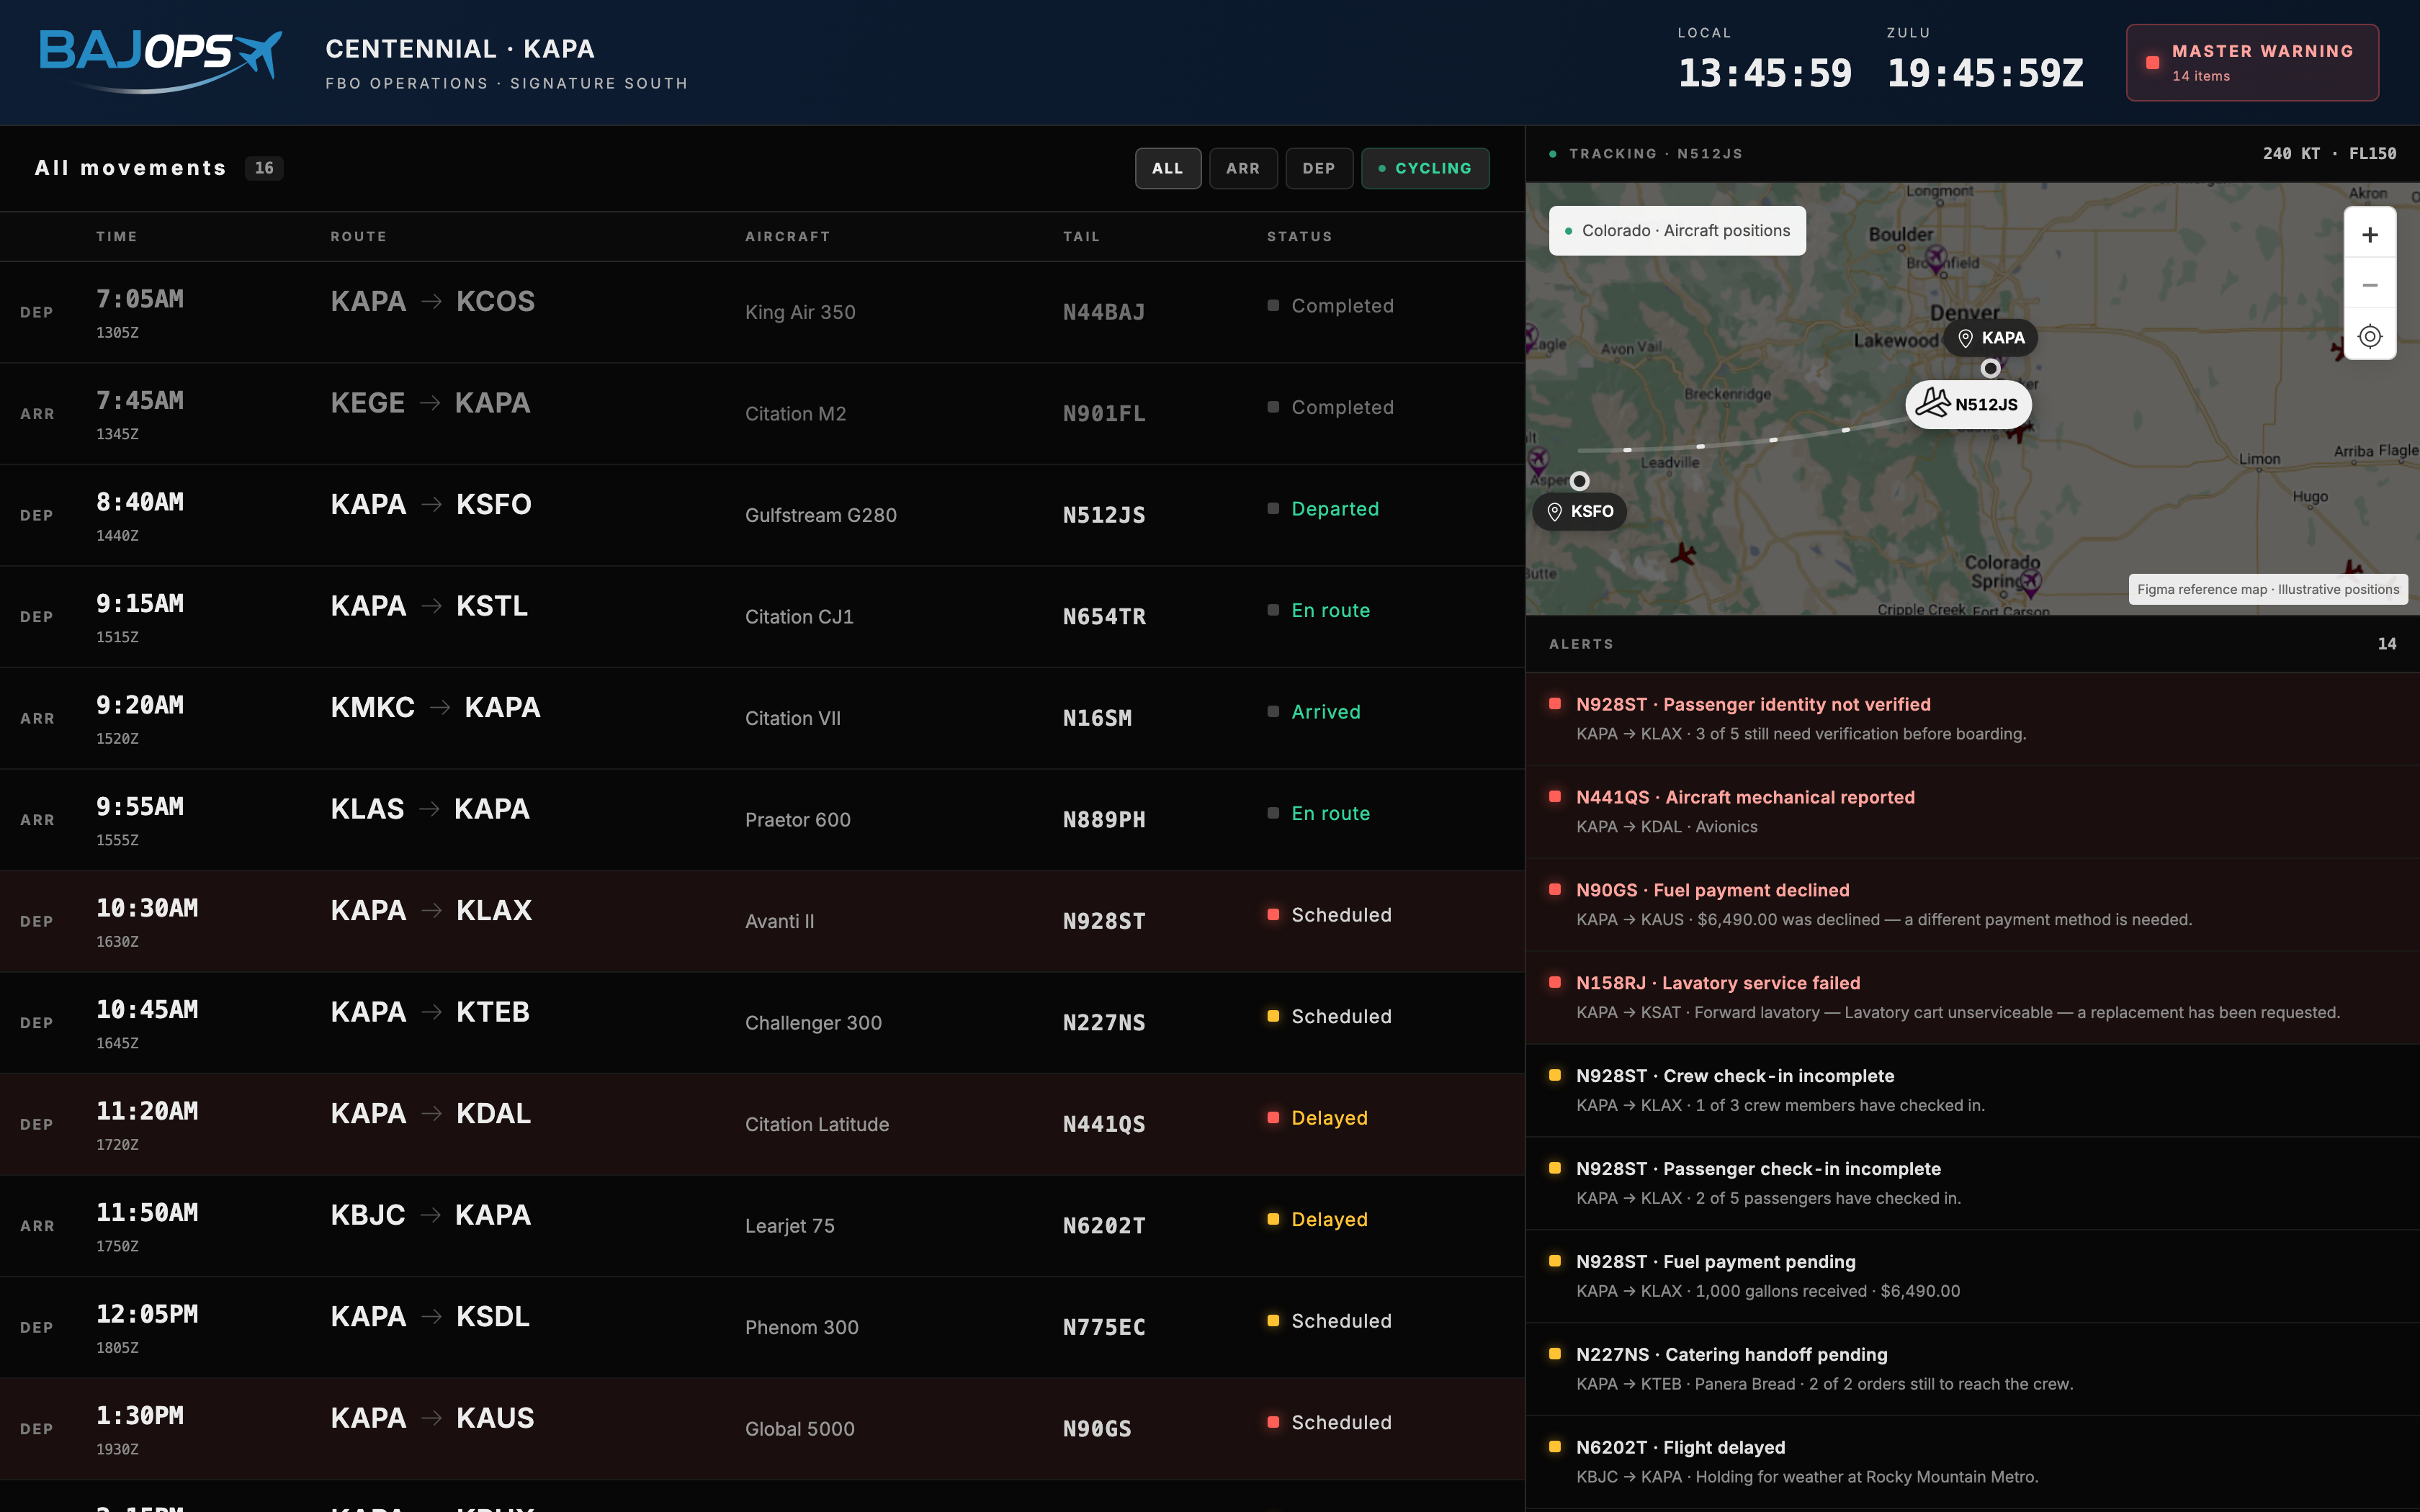The width and height of the screenshot is (2420, 1512).
Task: Open the N928ST Passenger identity not verified alert
Action: coord(1972,719)
